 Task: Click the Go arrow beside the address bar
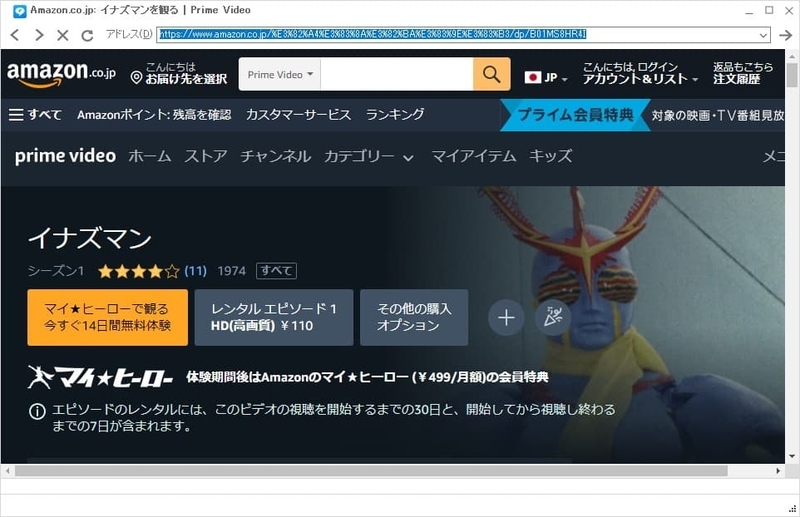(x=786, y=35)
